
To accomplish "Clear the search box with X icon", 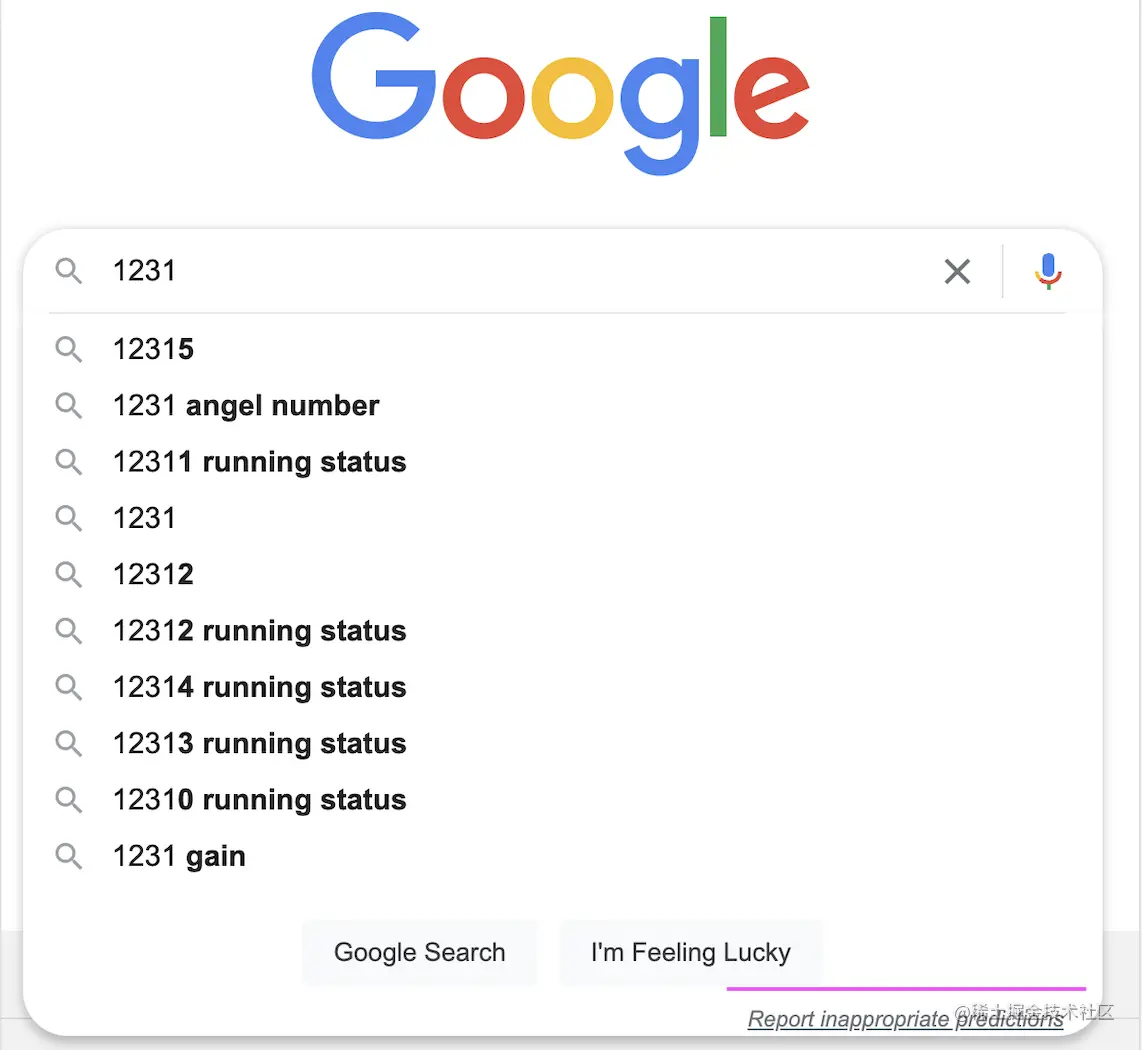I will (x=957, y=271).
